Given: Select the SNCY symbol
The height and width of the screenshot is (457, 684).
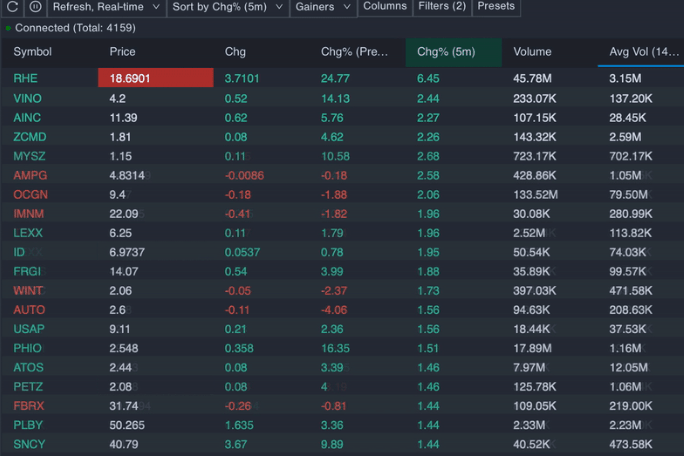Looking at the screenshot, I should tap(29, 444).
